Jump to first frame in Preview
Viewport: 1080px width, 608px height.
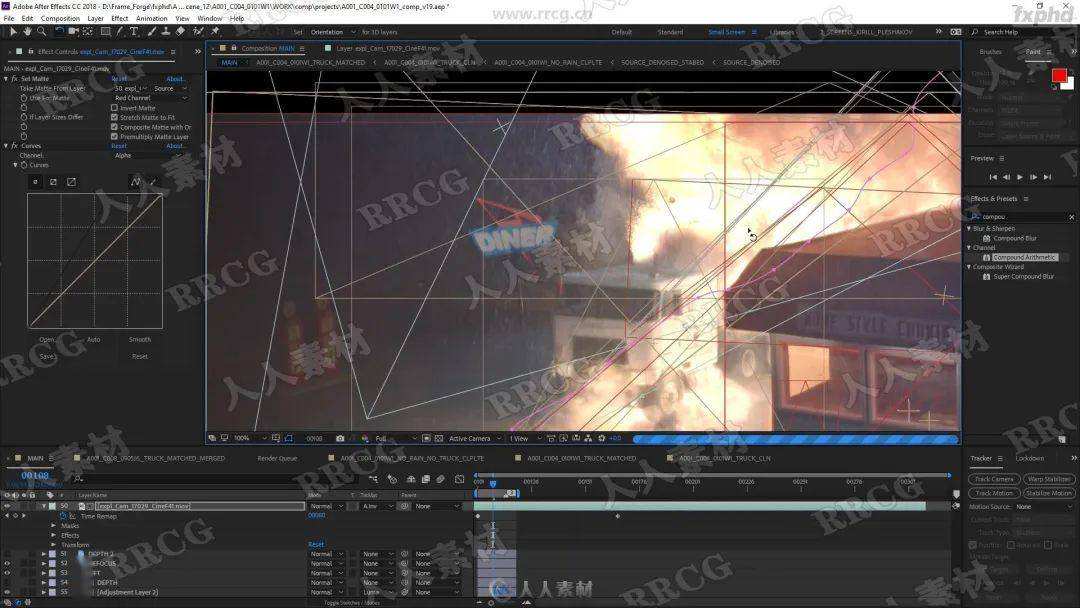993,177
